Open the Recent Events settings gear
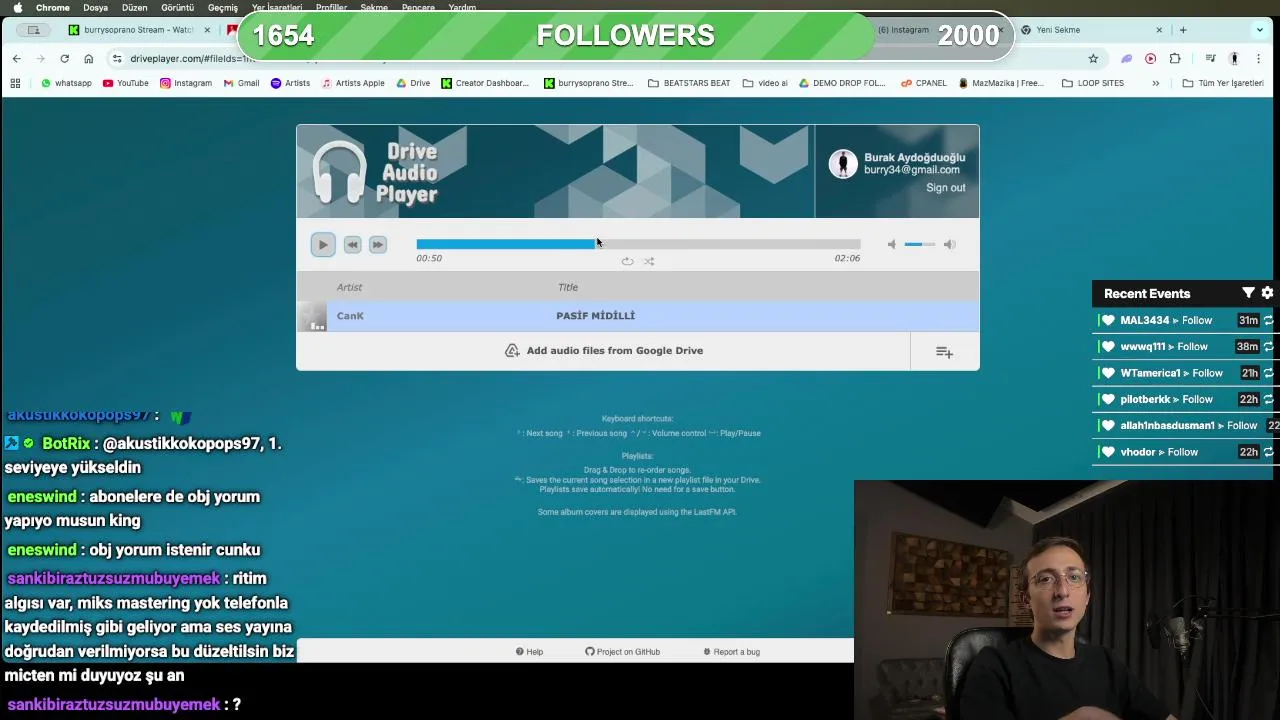The height and width of the screenshot is (720, 1280). 1267,293
